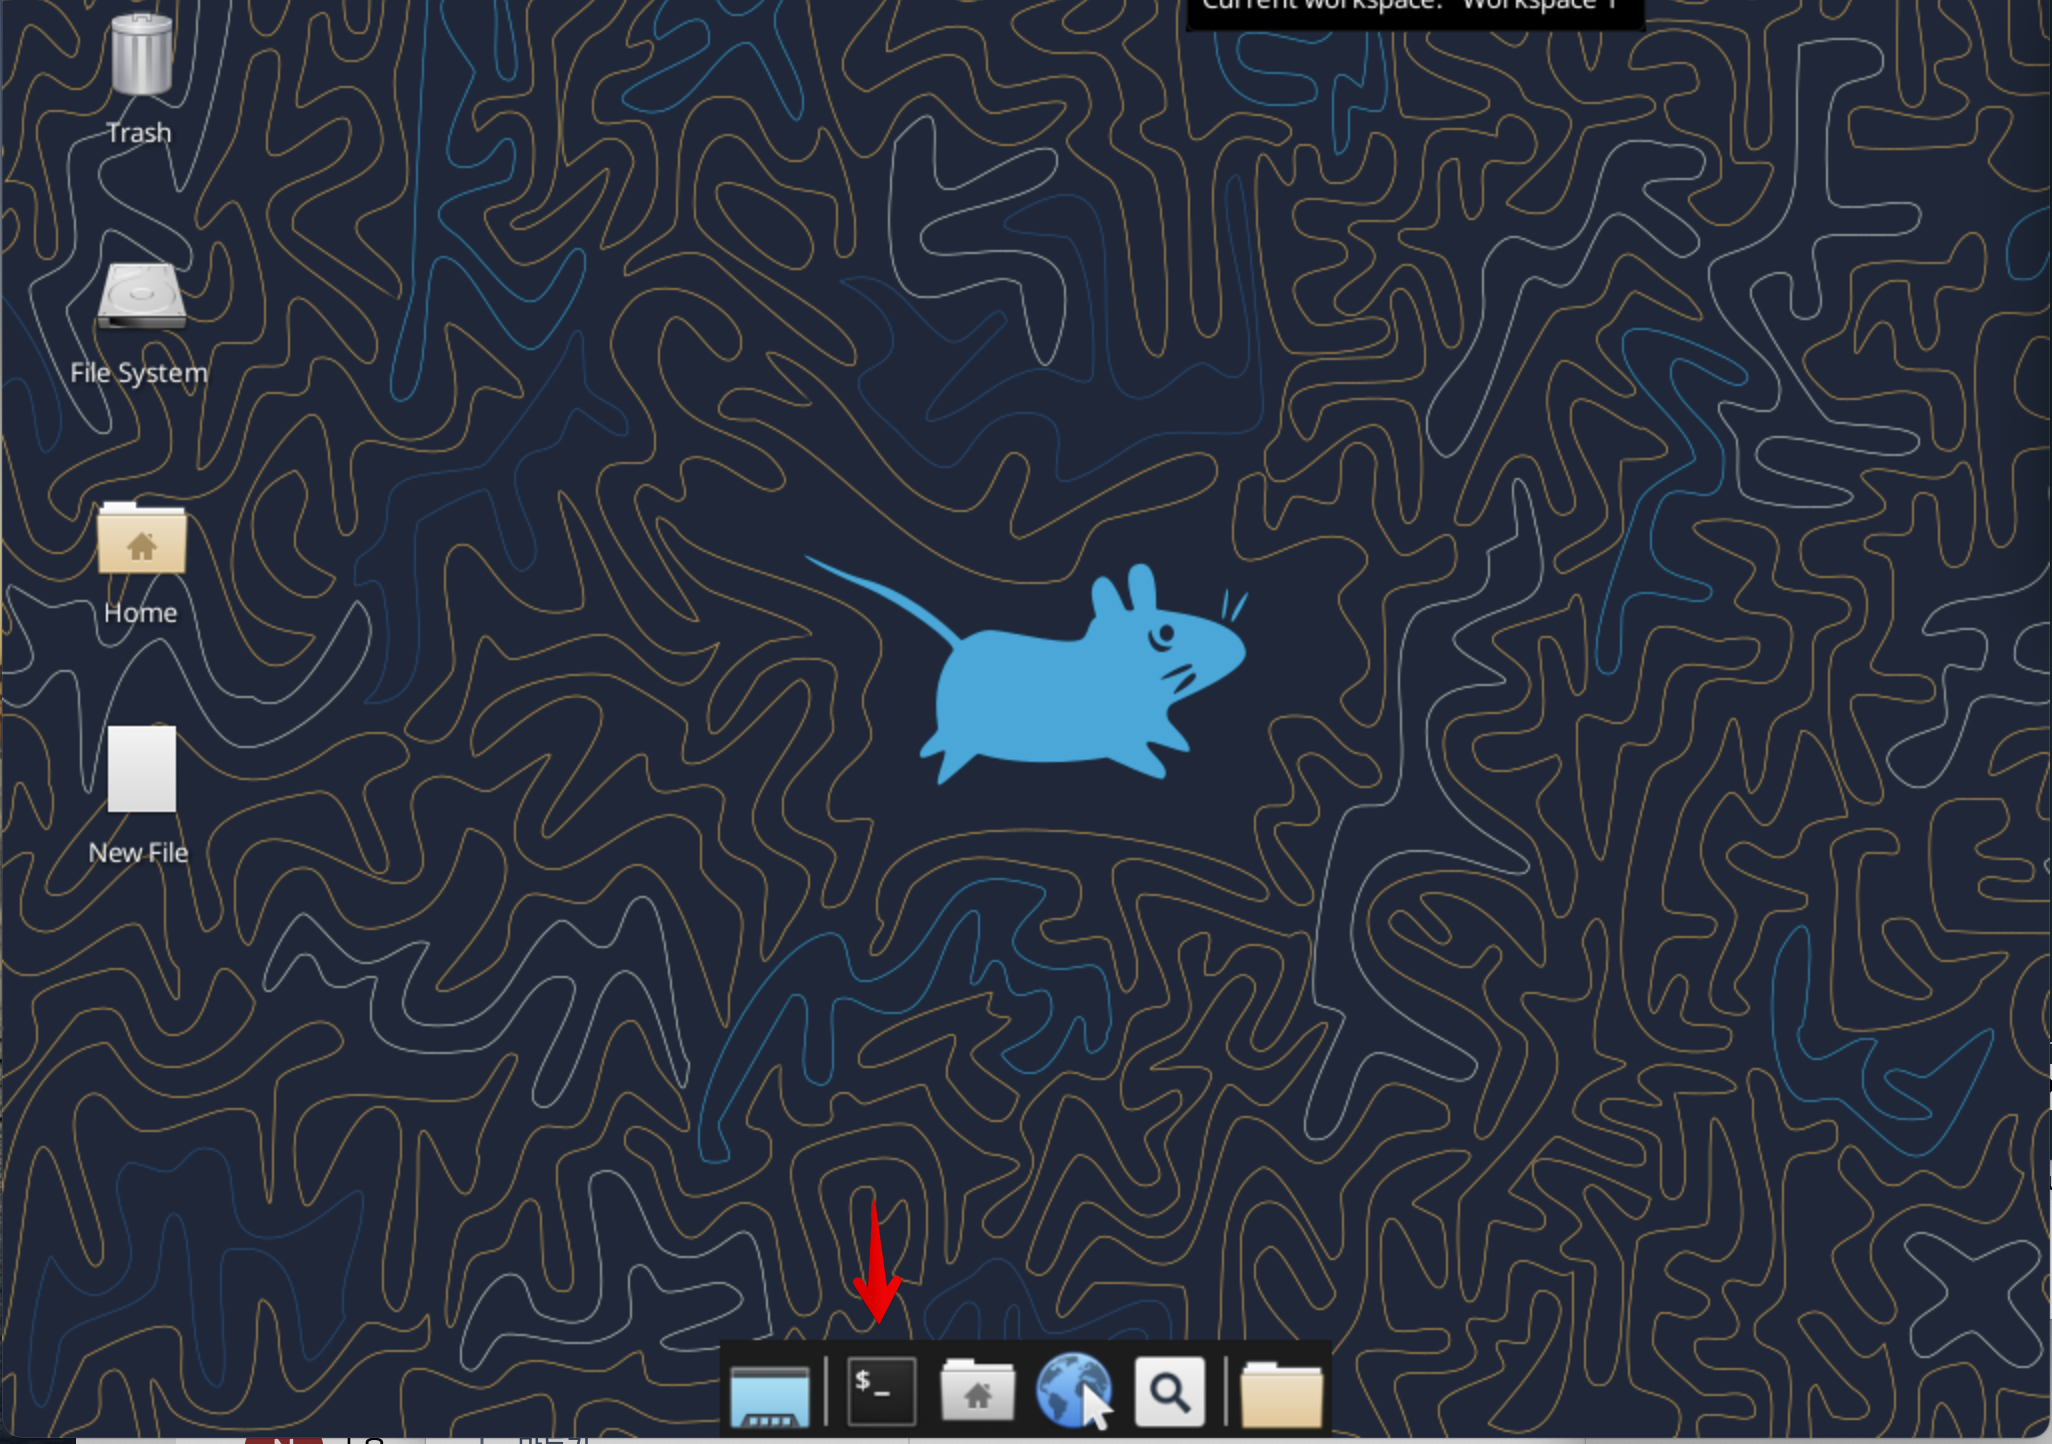Select the Home folder desktop icon

pyautogui.click(x=141, y=540)
